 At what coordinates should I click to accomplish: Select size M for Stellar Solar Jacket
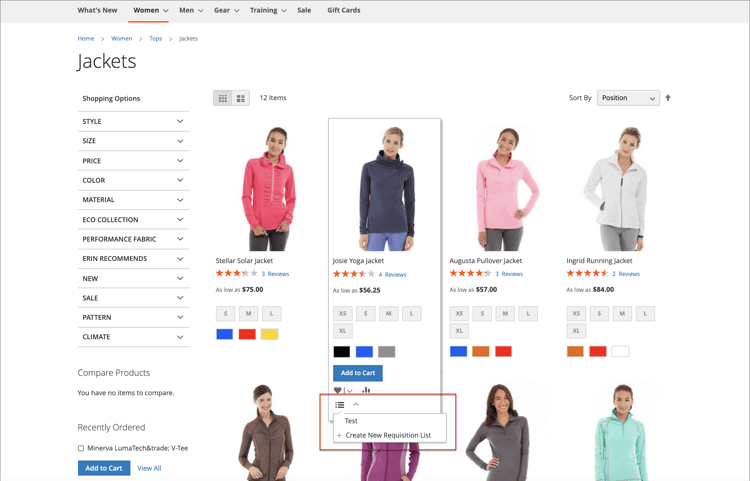click(248, 314)
